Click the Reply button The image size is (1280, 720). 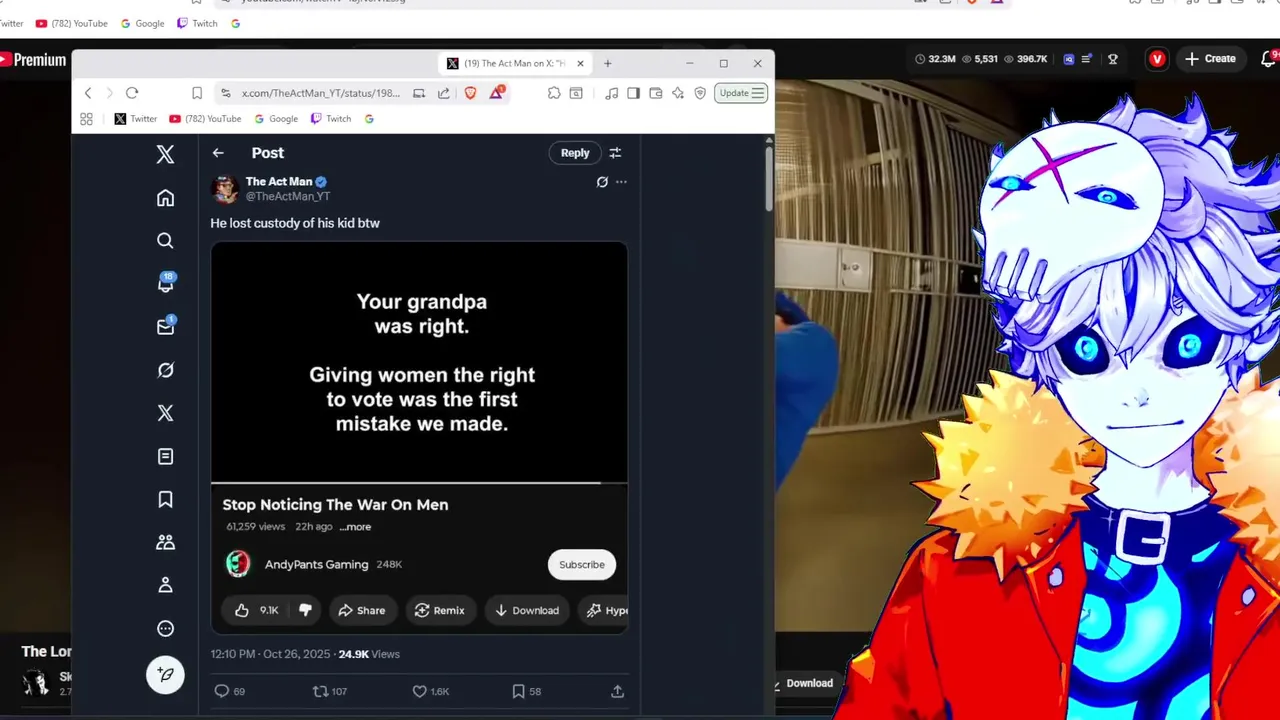(575, 153)
